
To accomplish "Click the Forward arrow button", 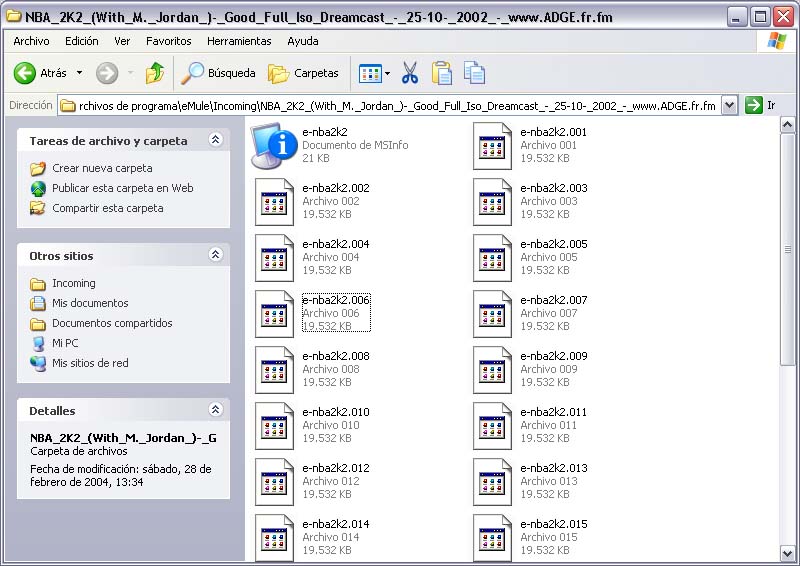I will [x=107, y=73].
